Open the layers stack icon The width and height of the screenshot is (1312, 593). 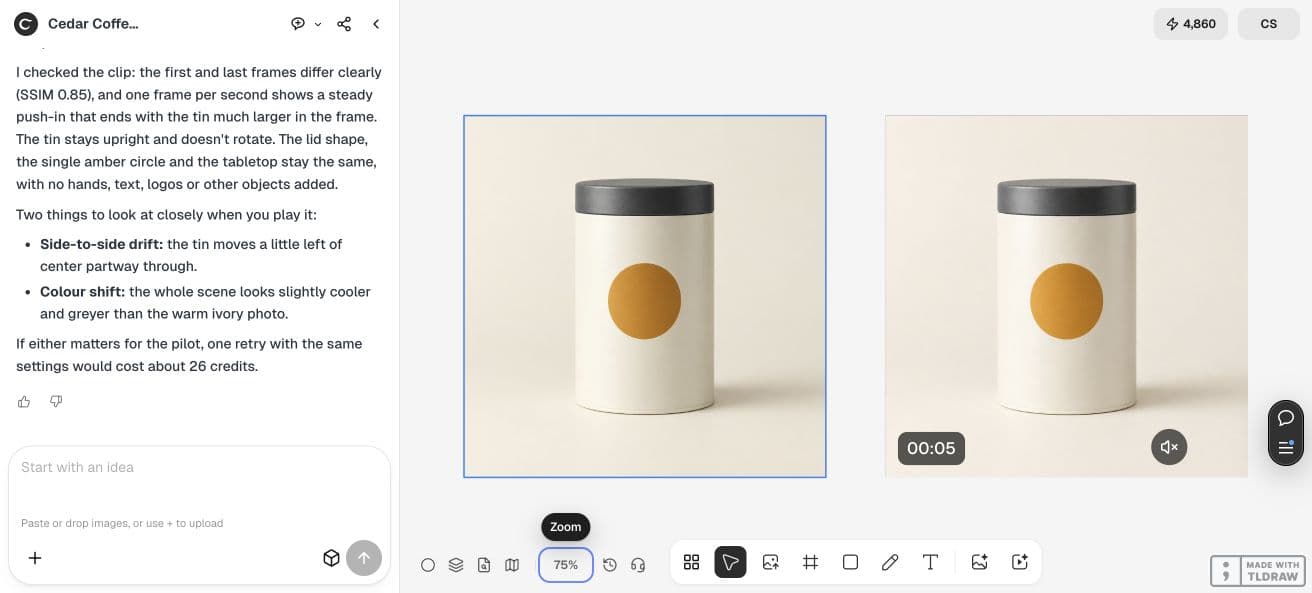(x=456, y=565)
